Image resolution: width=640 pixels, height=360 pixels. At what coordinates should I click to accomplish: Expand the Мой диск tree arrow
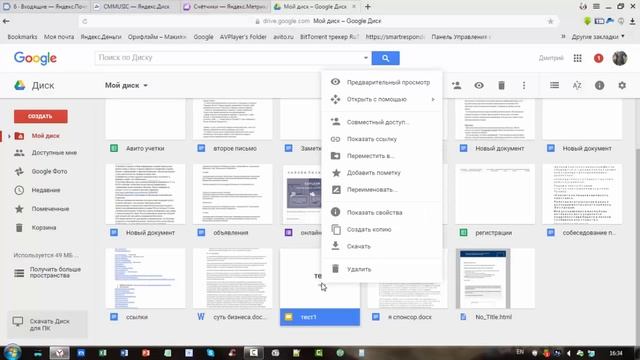pyautogui.click(x=9, y=136)
